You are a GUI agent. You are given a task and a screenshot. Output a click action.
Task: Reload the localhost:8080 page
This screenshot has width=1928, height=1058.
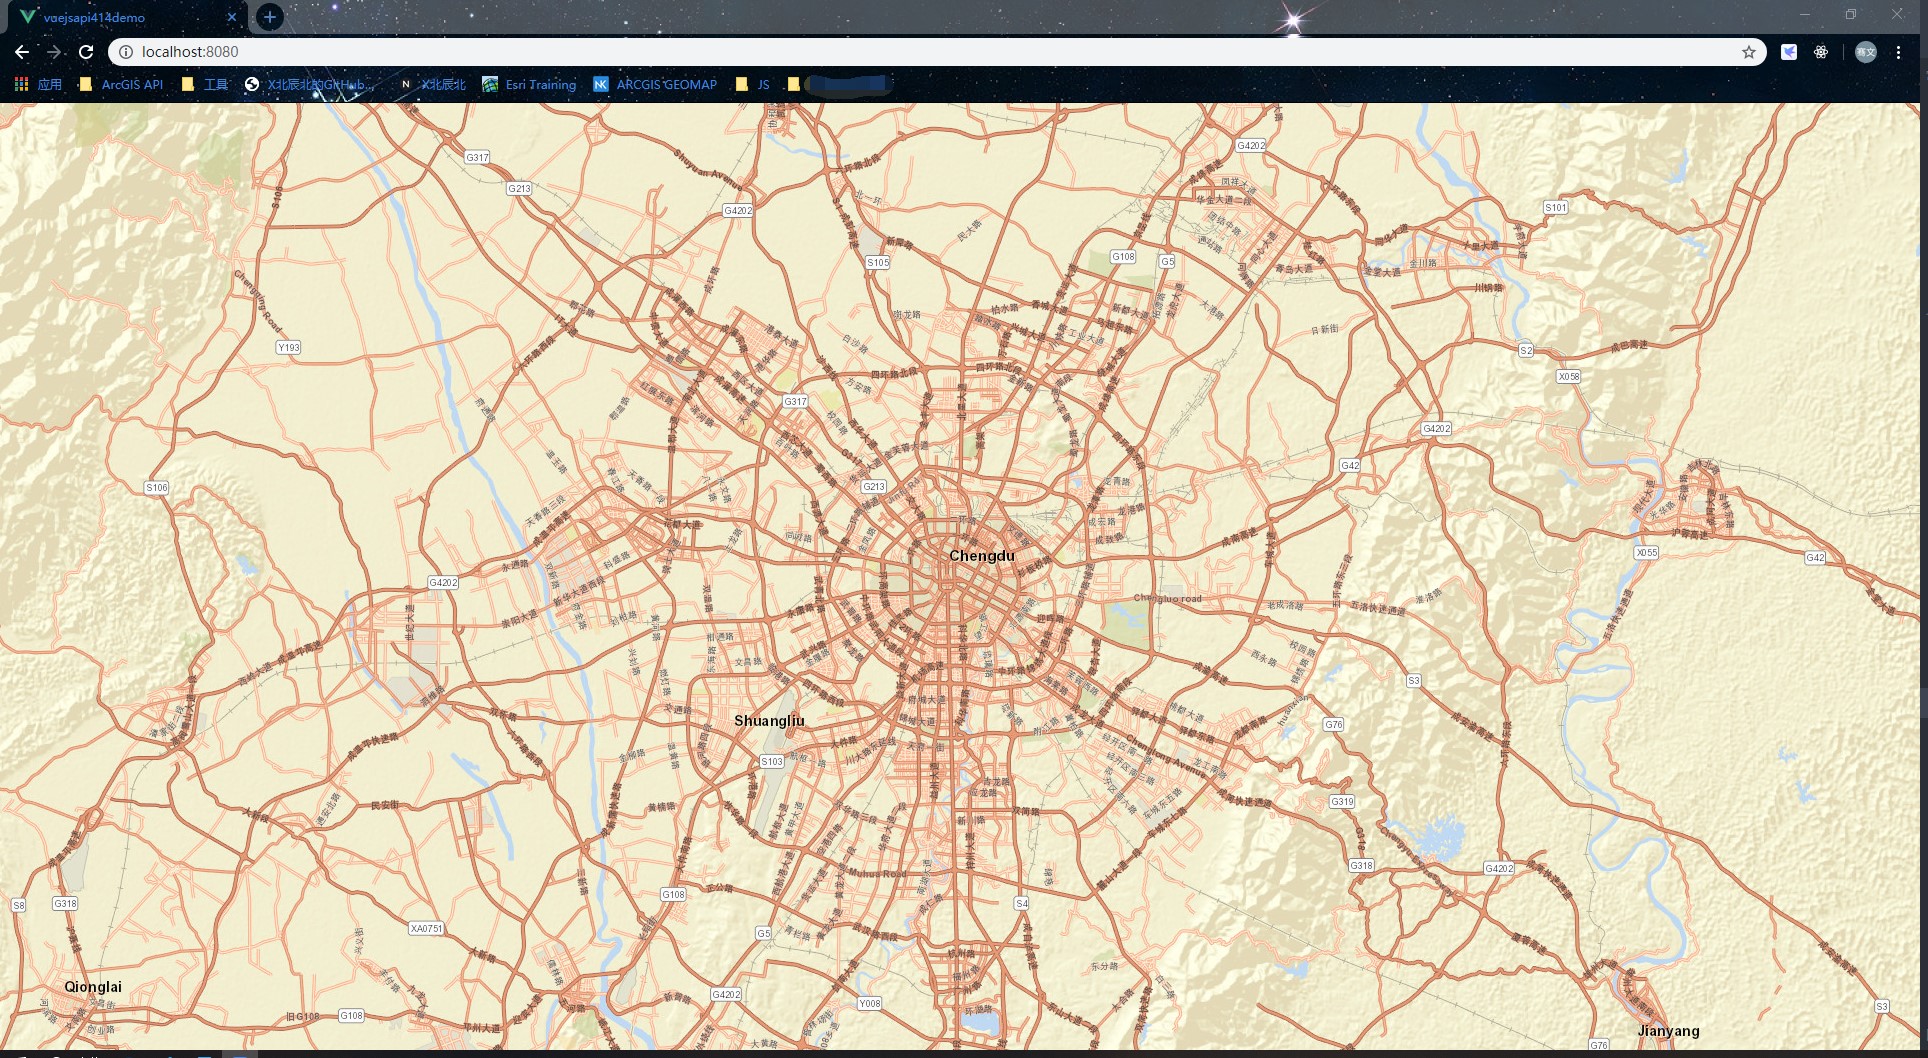click(86, 52)
